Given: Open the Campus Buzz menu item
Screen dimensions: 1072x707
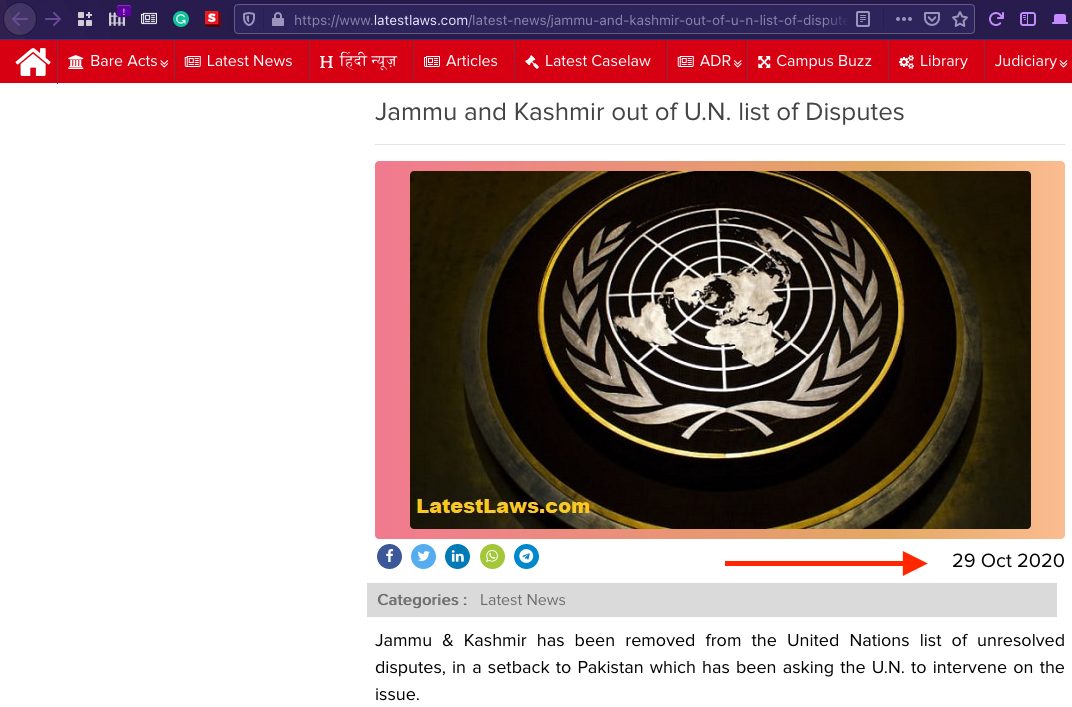Looking at the screenshot, I should (814, 62).
